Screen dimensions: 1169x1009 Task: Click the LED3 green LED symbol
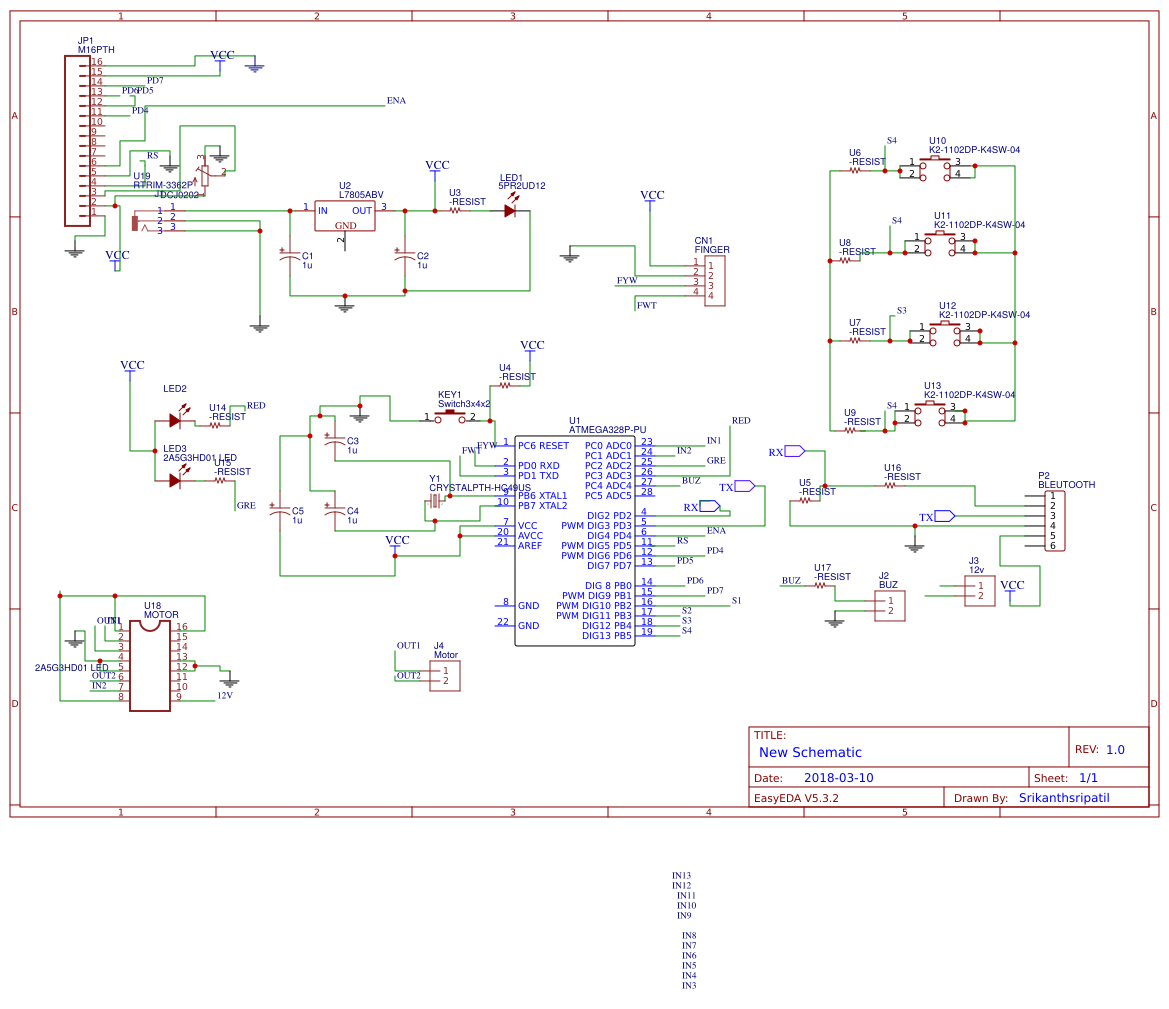(x=176, y=480)
